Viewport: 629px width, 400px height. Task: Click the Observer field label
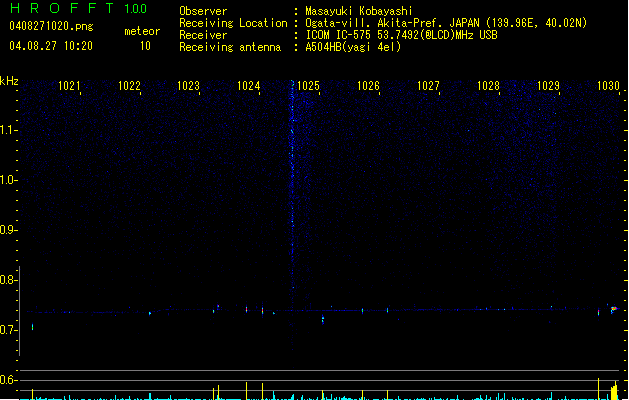click(x=203, y=11)
